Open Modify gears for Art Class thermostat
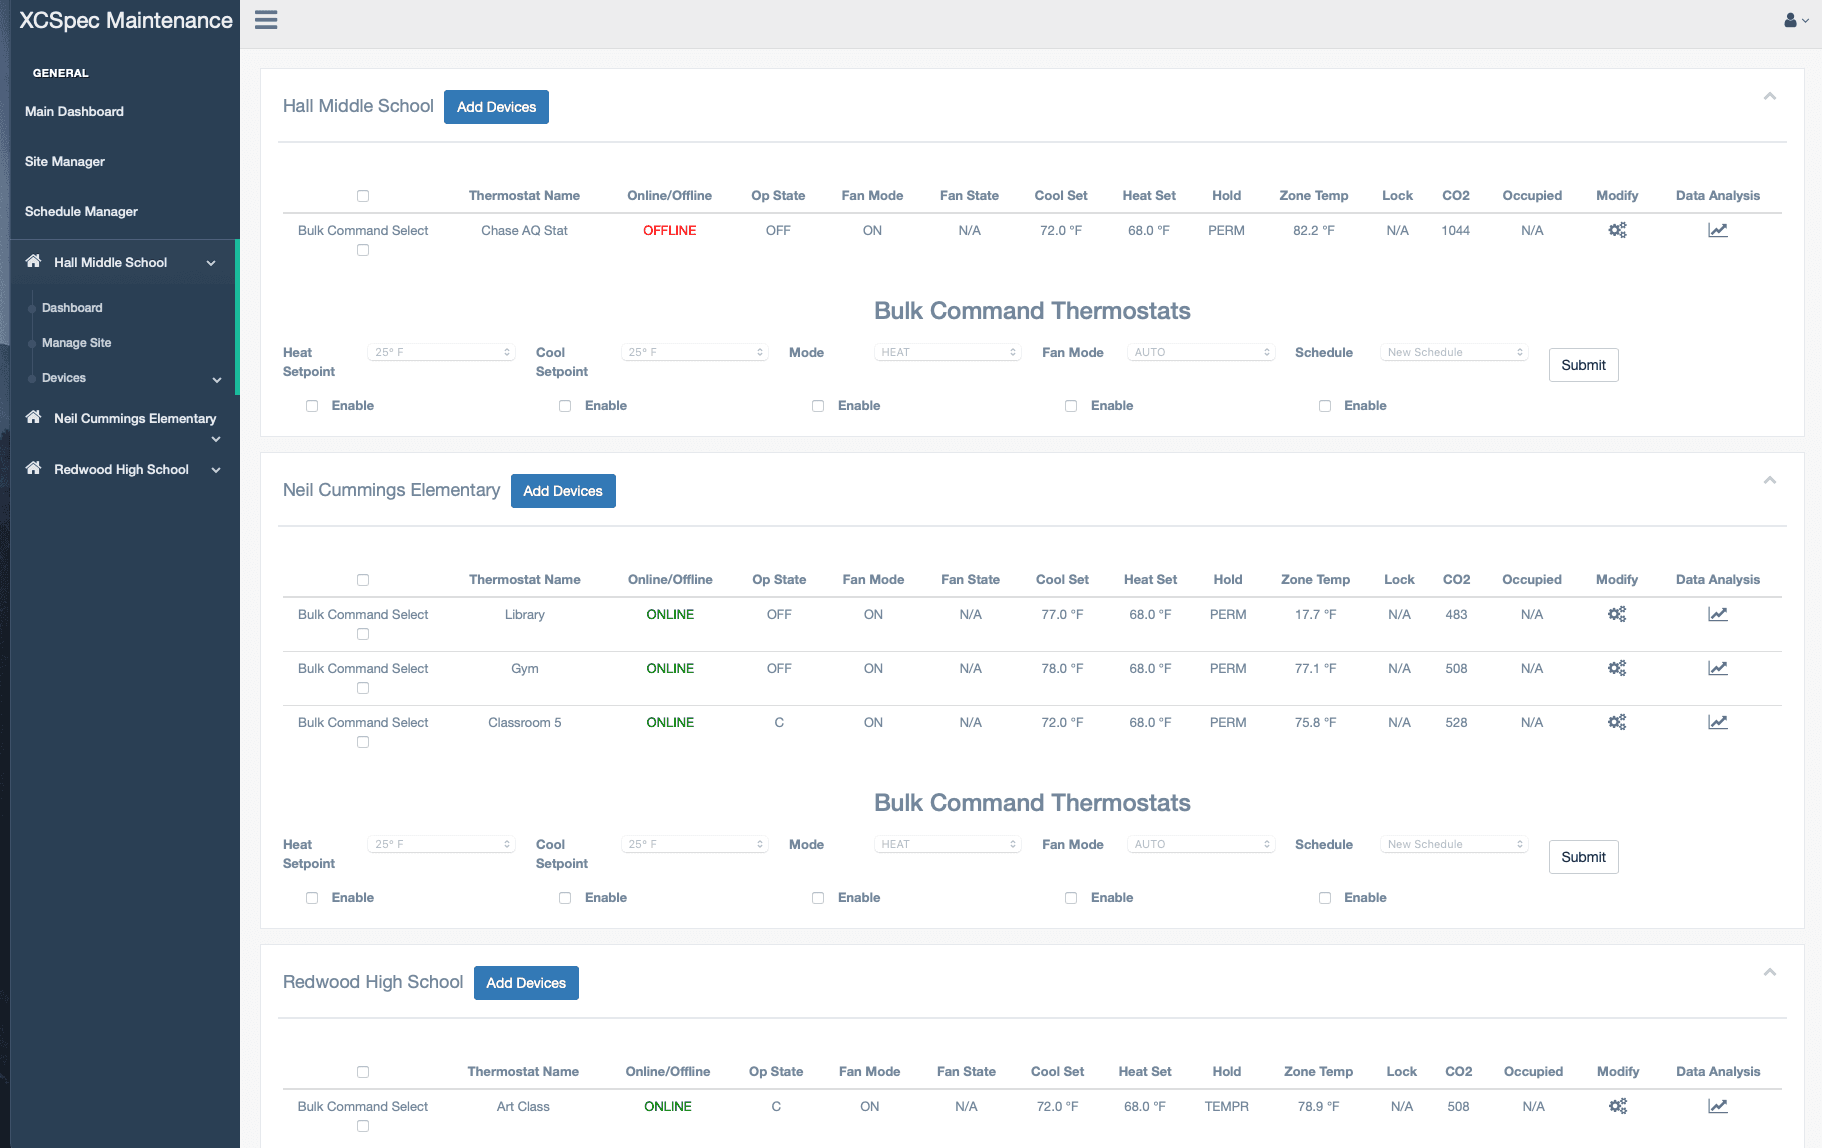The image size is (1822, 1148). pos(1617,1106)
